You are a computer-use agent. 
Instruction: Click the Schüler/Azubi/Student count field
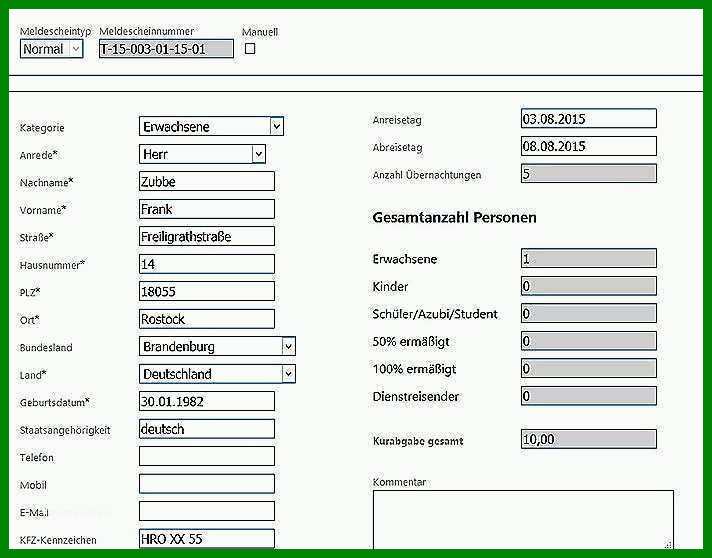coord(588,313)
